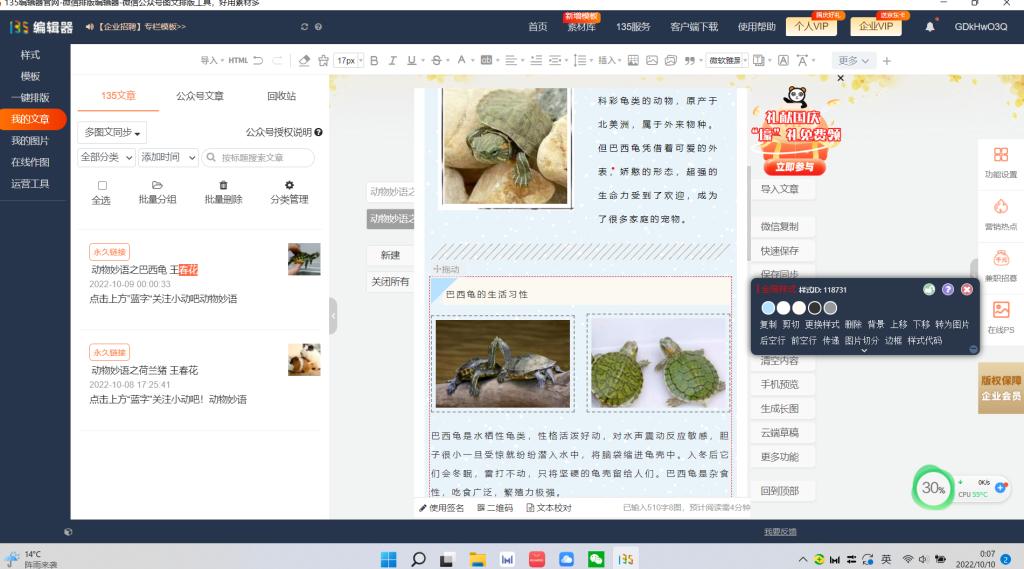1024x569 pixels.
Task: Click the 分类管理 gear icon
Action: 289,186
